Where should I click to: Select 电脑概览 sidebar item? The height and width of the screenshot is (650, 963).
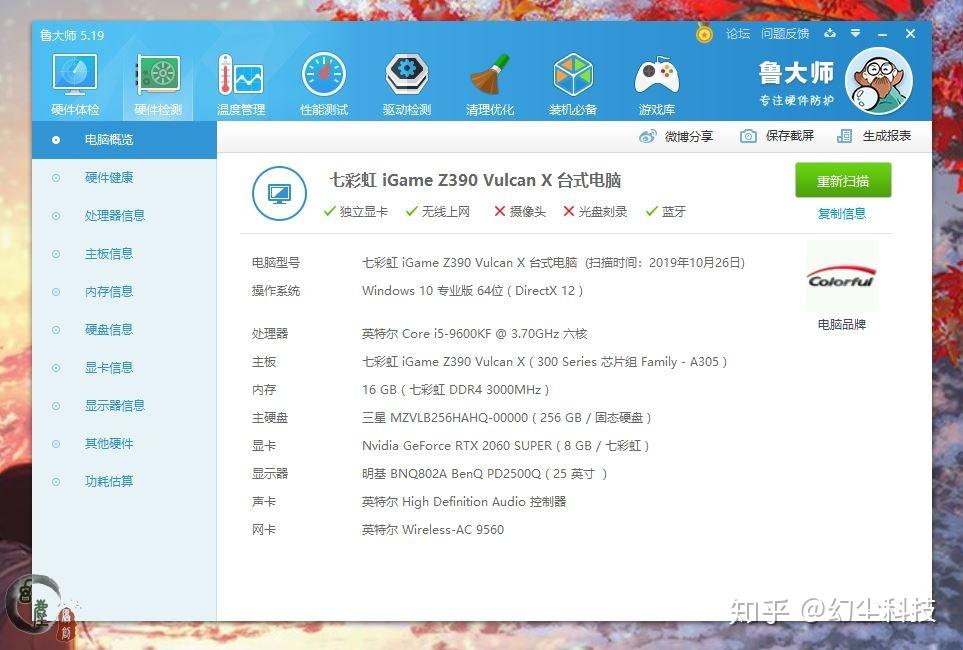124,140
